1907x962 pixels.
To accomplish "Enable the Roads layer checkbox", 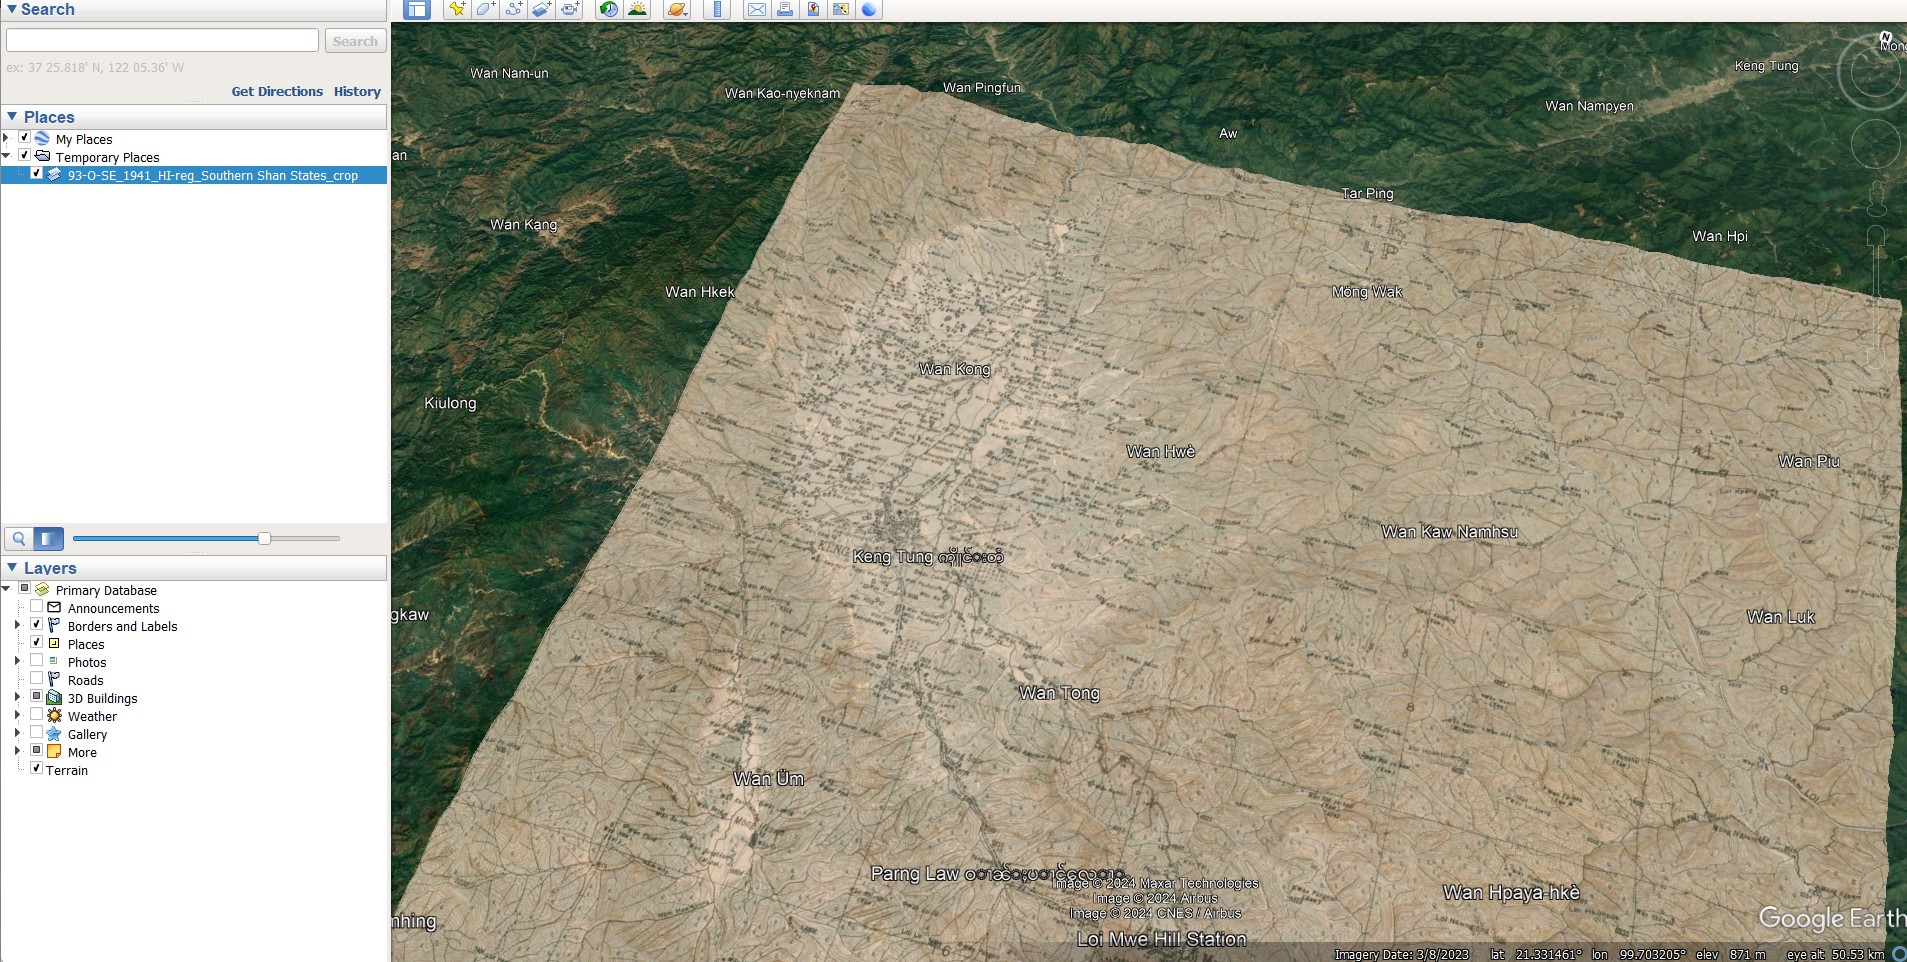I will click(37, 679).
